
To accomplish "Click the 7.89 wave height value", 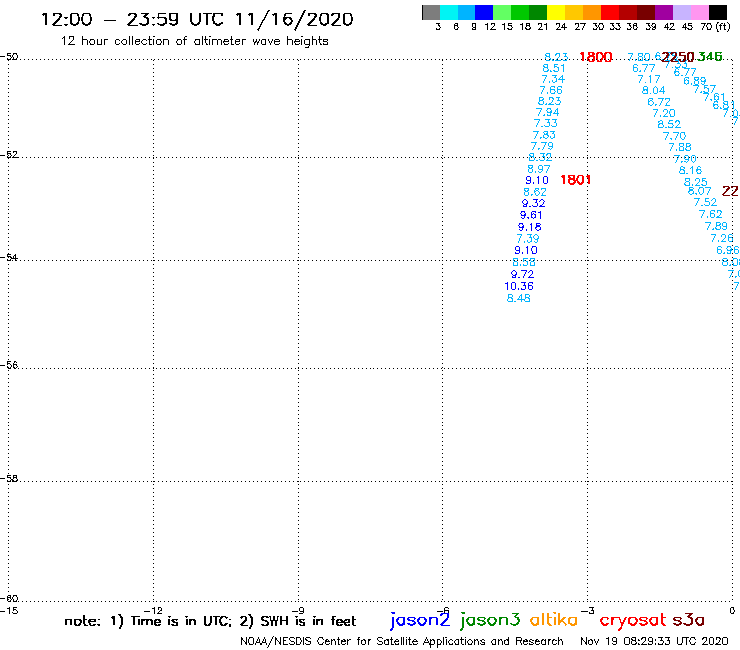I will [716, 226].
